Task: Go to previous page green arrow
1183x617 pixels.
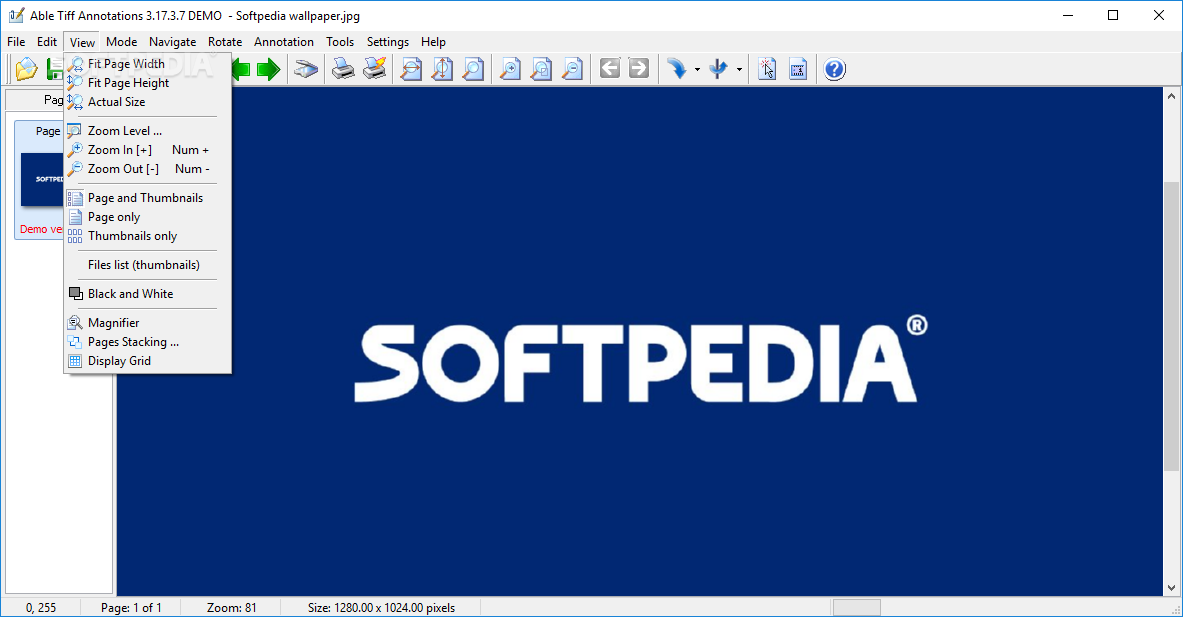Action: pyautogui.click(x=241, y=69)
